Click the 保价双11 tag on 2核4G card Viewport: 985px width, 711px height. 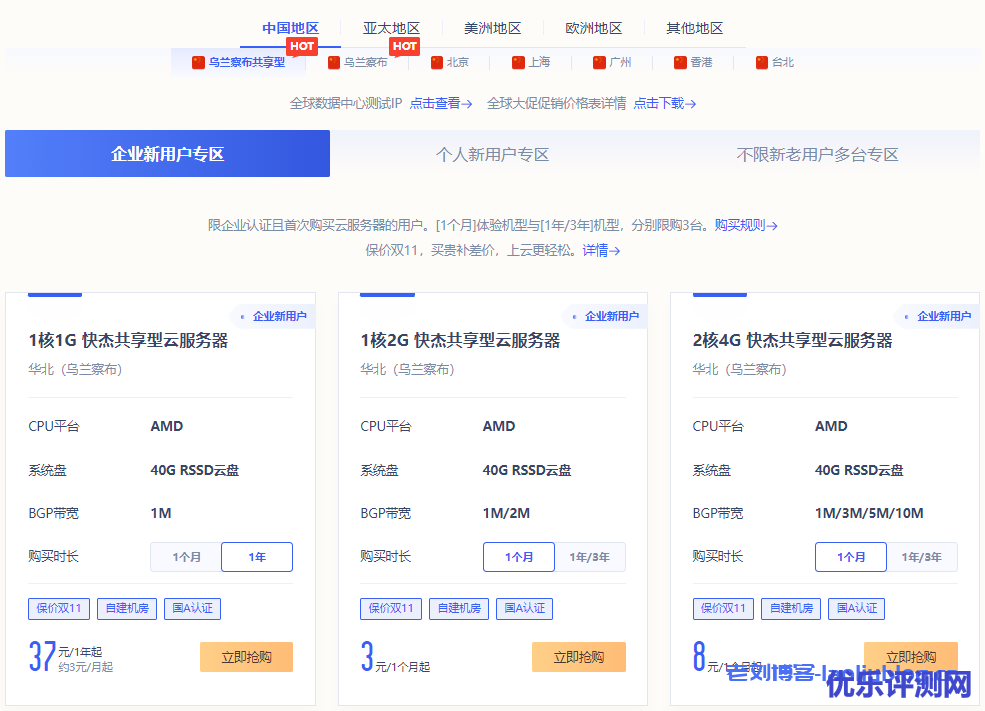[723, 608]
